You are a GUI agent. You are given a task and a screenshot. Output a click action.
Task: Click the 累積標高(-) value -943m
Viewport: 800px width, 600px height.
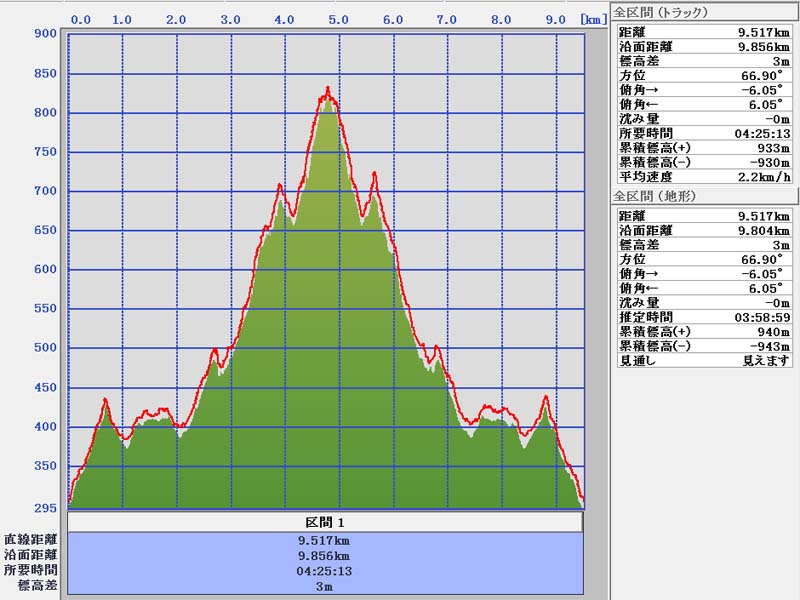coord(767,346)
